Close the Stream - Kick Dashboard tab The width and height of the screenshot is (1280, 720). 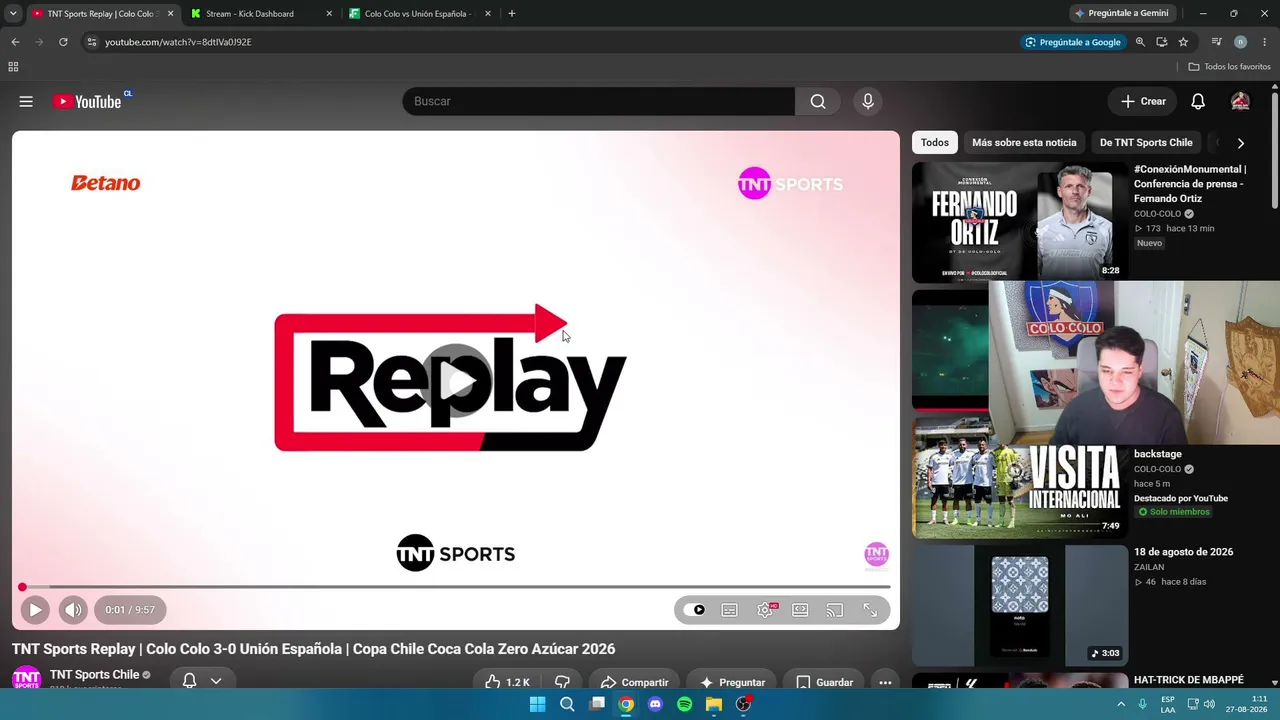point(329,14)
